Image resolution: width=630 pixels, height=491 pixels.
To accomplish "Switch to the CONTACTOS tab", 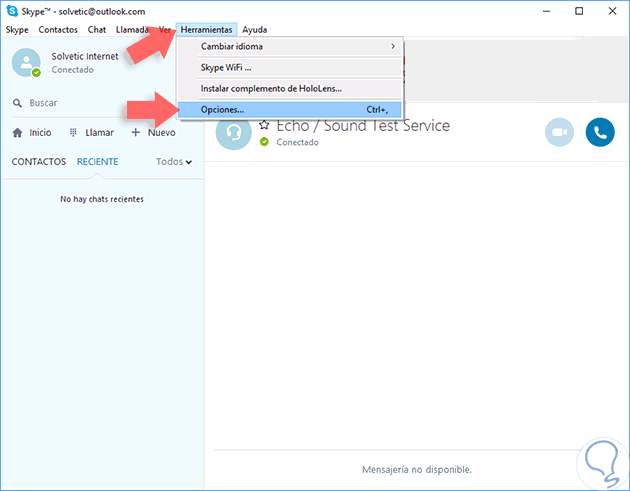I will 39,162.
